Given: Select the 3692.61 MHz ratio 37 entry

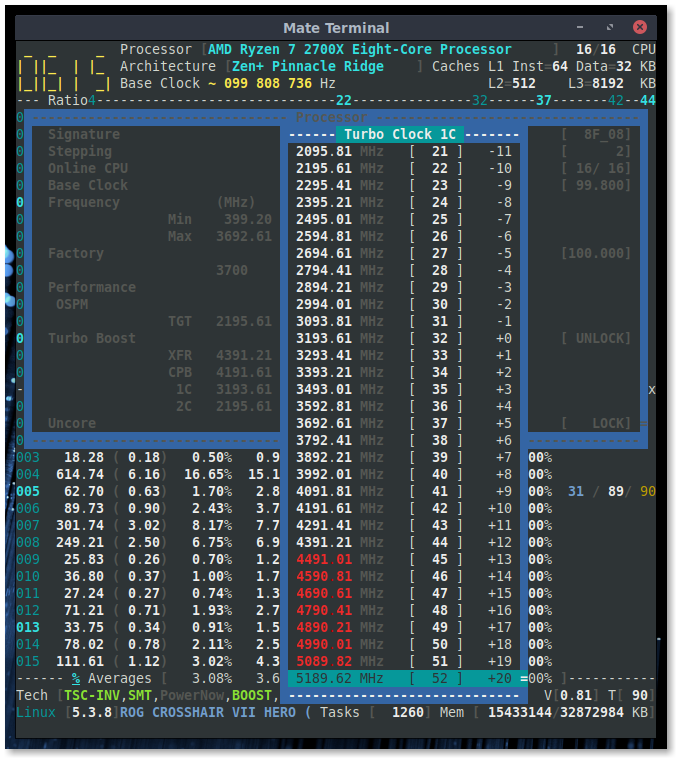Looking at the screenshot, I should pos(404,423).
